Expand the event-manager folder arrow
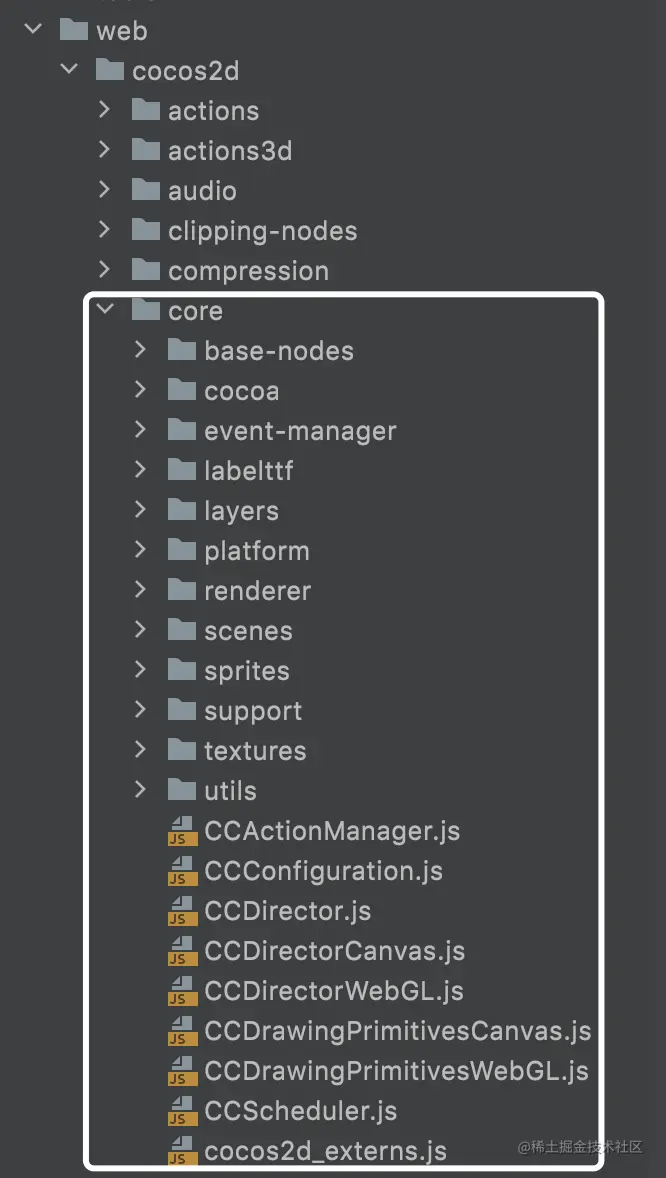 141,430
